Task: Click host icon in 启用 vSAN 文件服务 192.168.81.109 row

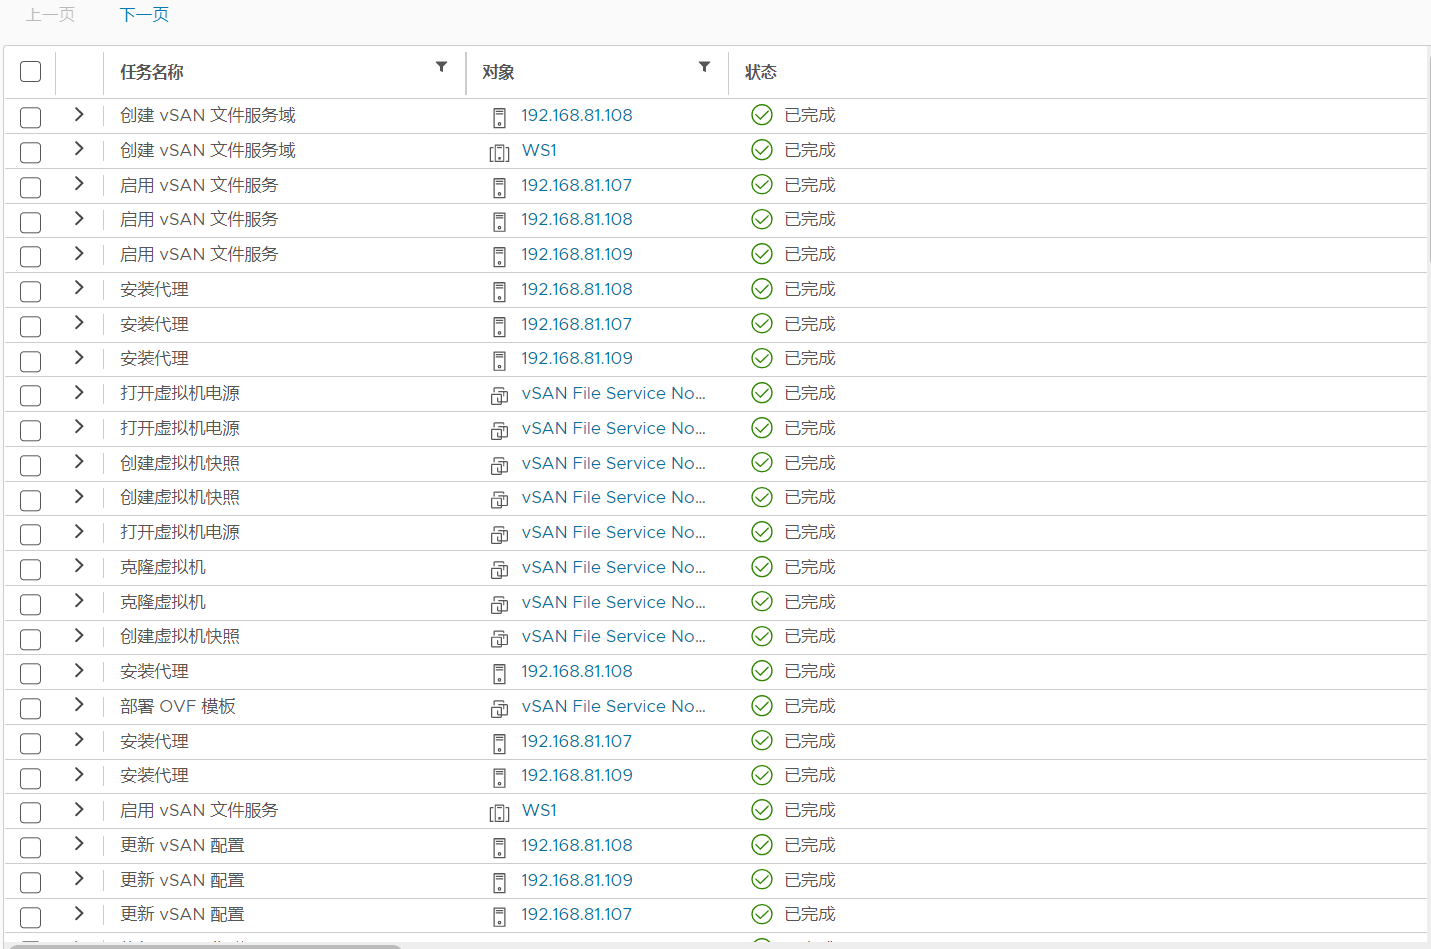Action: tap(499, 256)
